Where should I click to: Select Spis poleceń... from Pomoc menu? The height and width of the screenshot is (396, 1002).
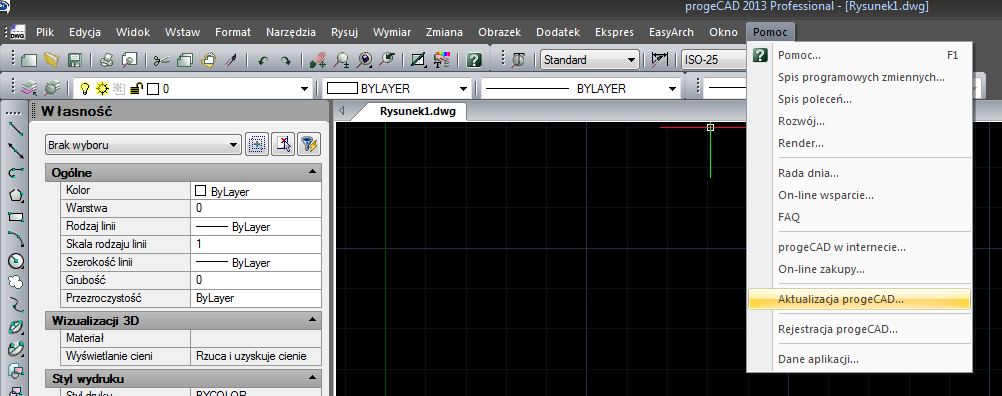(x=859, y=99)
